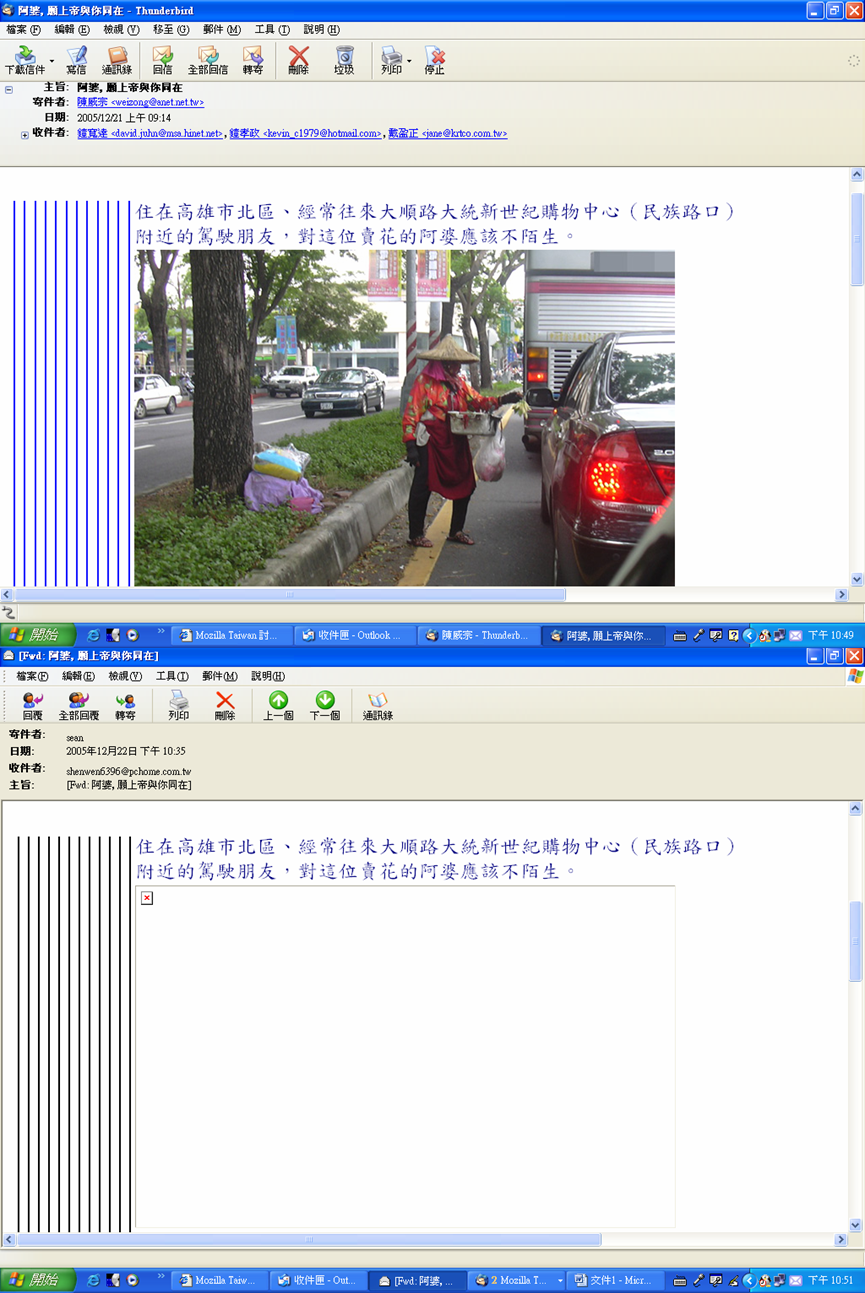The width and height of the screenshot is (865, 1293).
Task: Open the 說明 menu in Thunderbird
Action: (x=321, y=30)
